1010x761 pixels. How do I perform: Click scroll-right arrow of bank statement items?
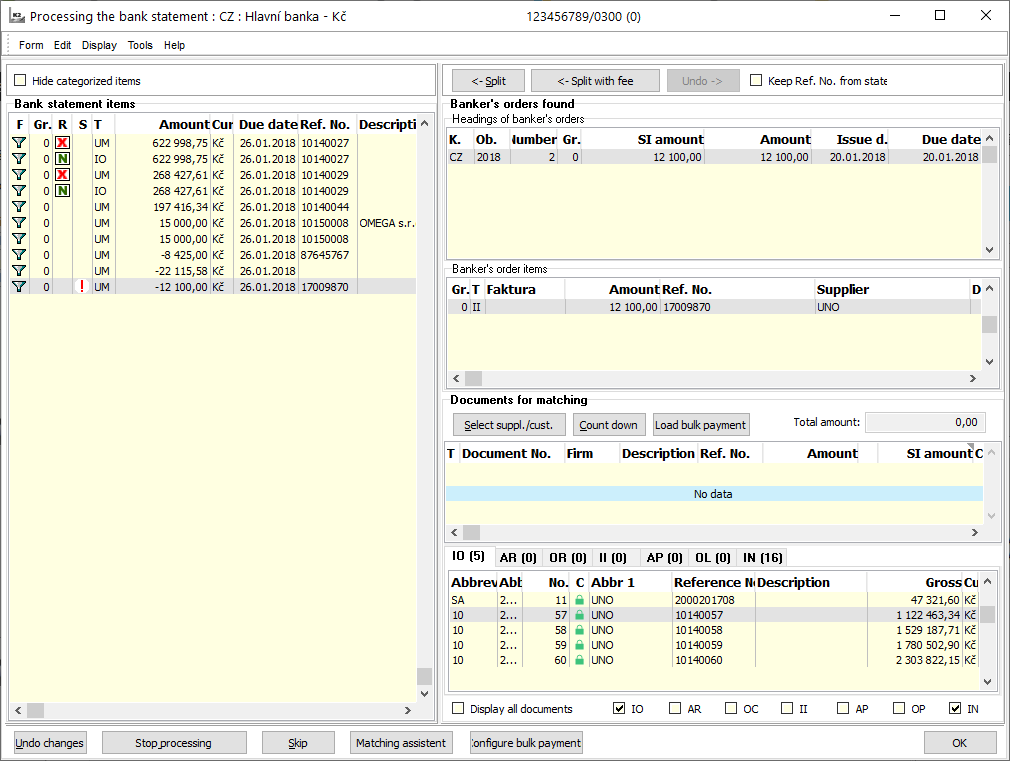(x=408, y=710)
